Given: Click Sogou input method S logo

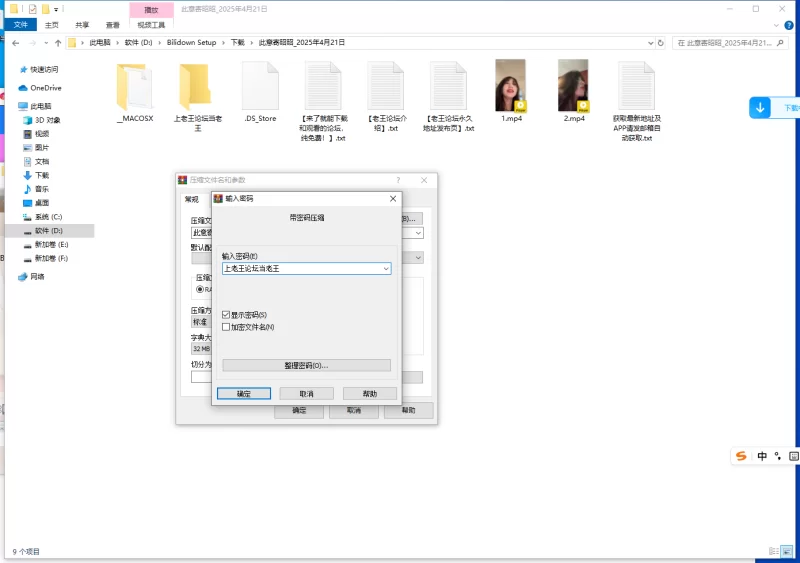Looking at the screenshot, I should click(x=741, y=456).
